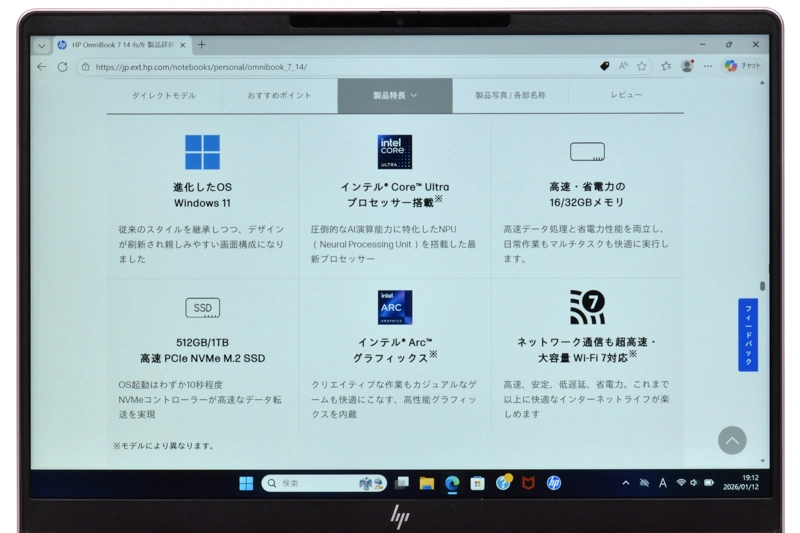
Task: Open the help globe taskbar app
Action: tap(504, 483)
